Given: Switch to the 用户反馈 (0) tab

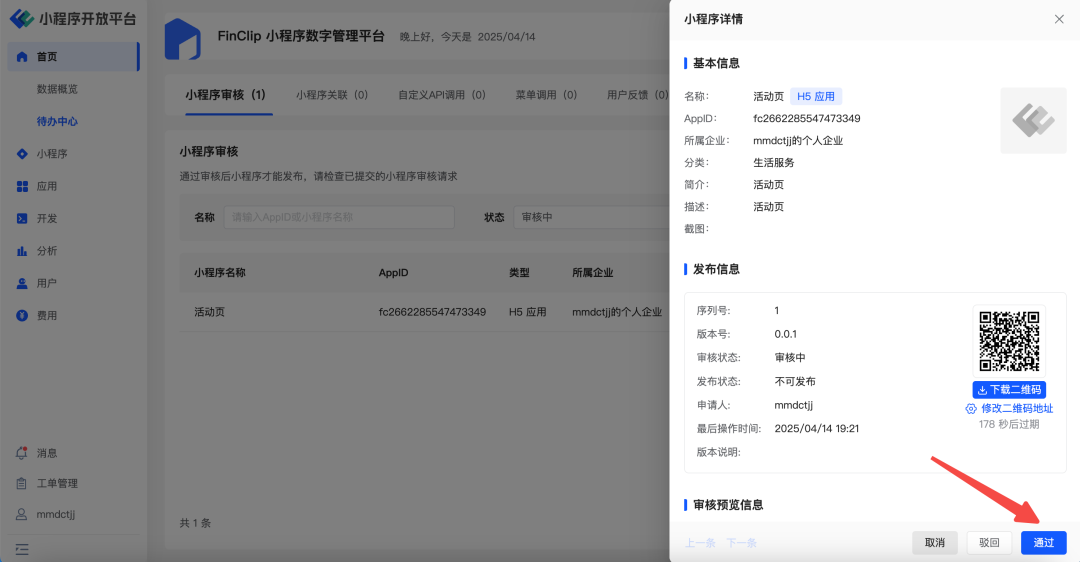Looking at the screenshot, I should click(x=637, y=95).
